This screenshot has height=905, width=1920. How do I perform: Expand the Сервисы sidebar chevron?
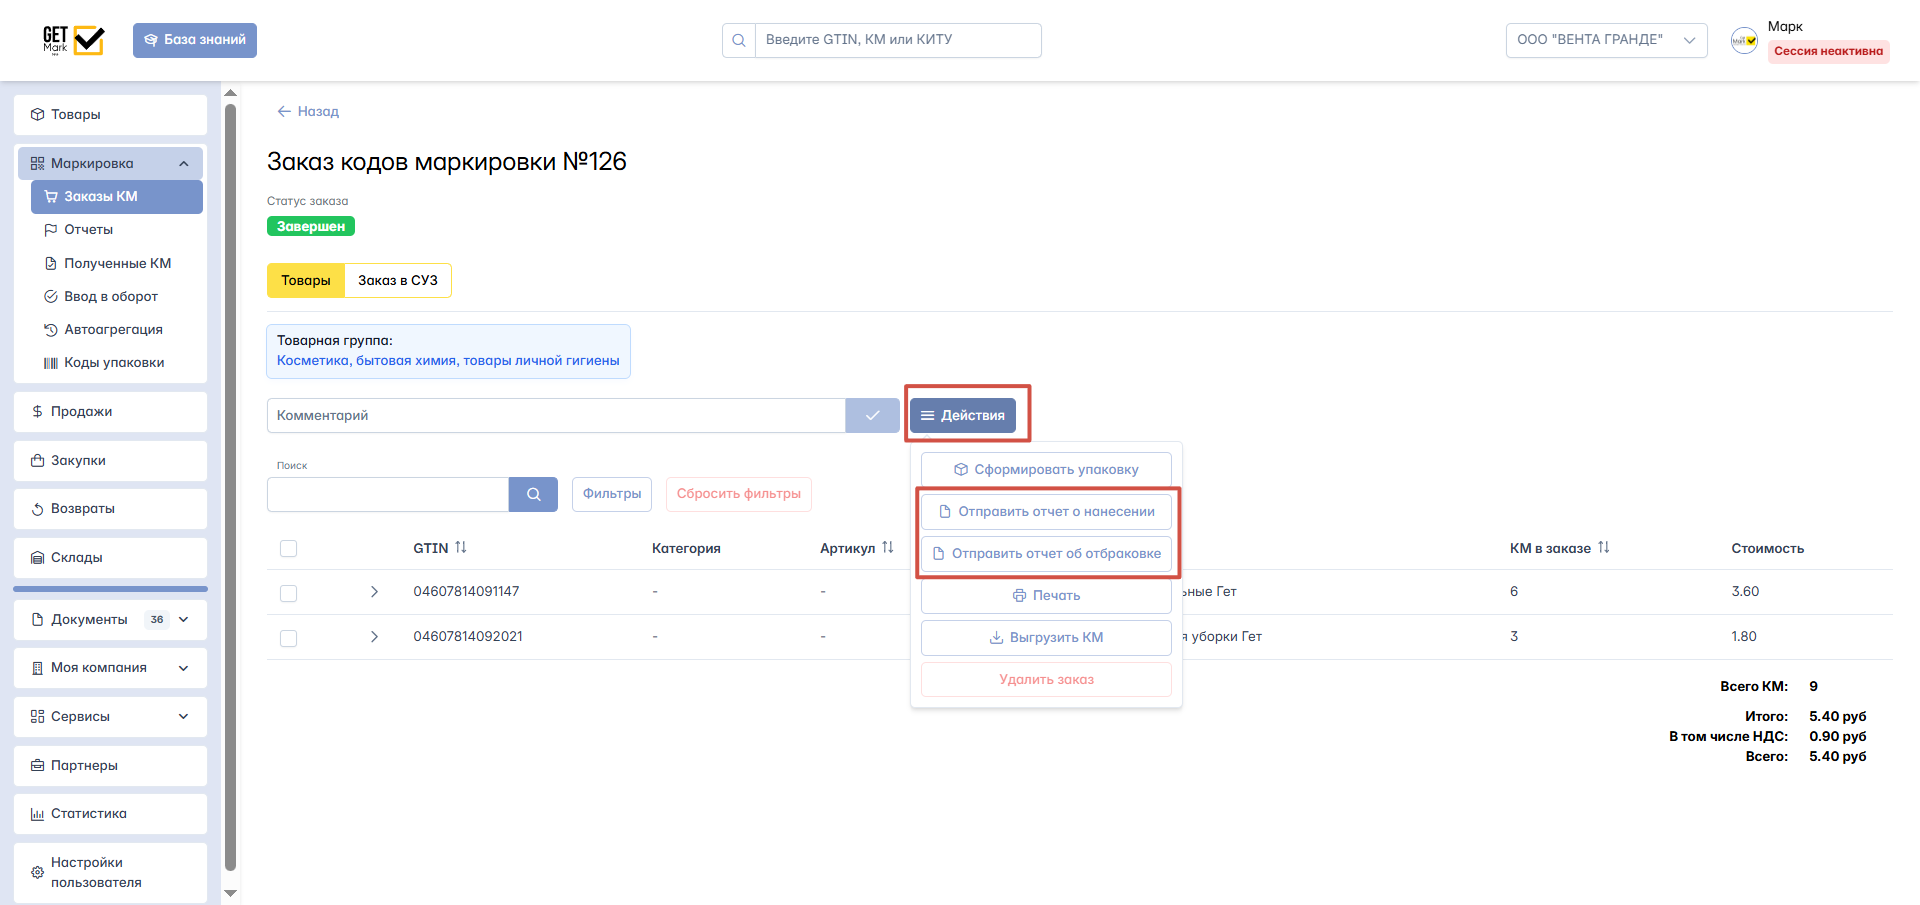184,717
